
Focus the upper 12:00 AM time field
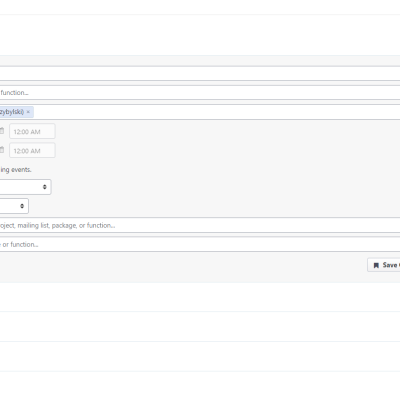32,131
